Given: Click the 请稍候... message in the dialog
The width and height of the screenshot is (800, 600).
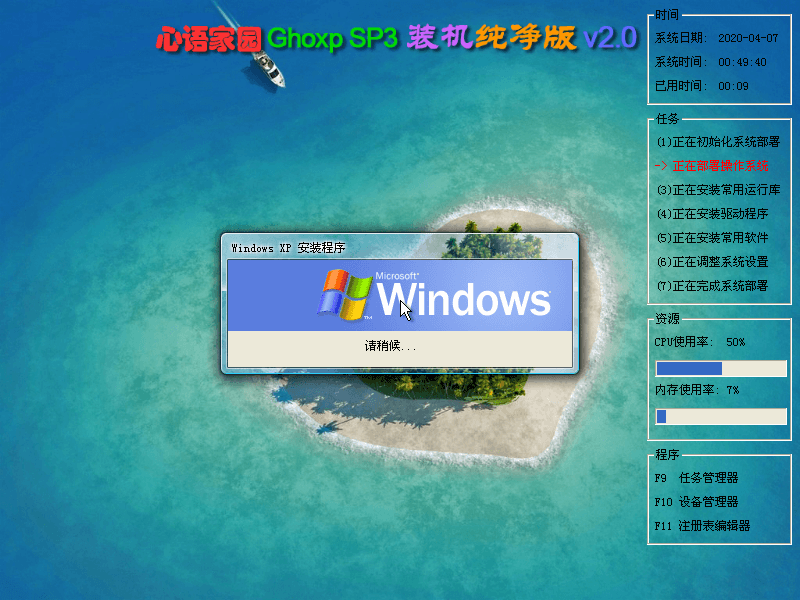Looking at the screenshot, I should (x=390, y=346).
